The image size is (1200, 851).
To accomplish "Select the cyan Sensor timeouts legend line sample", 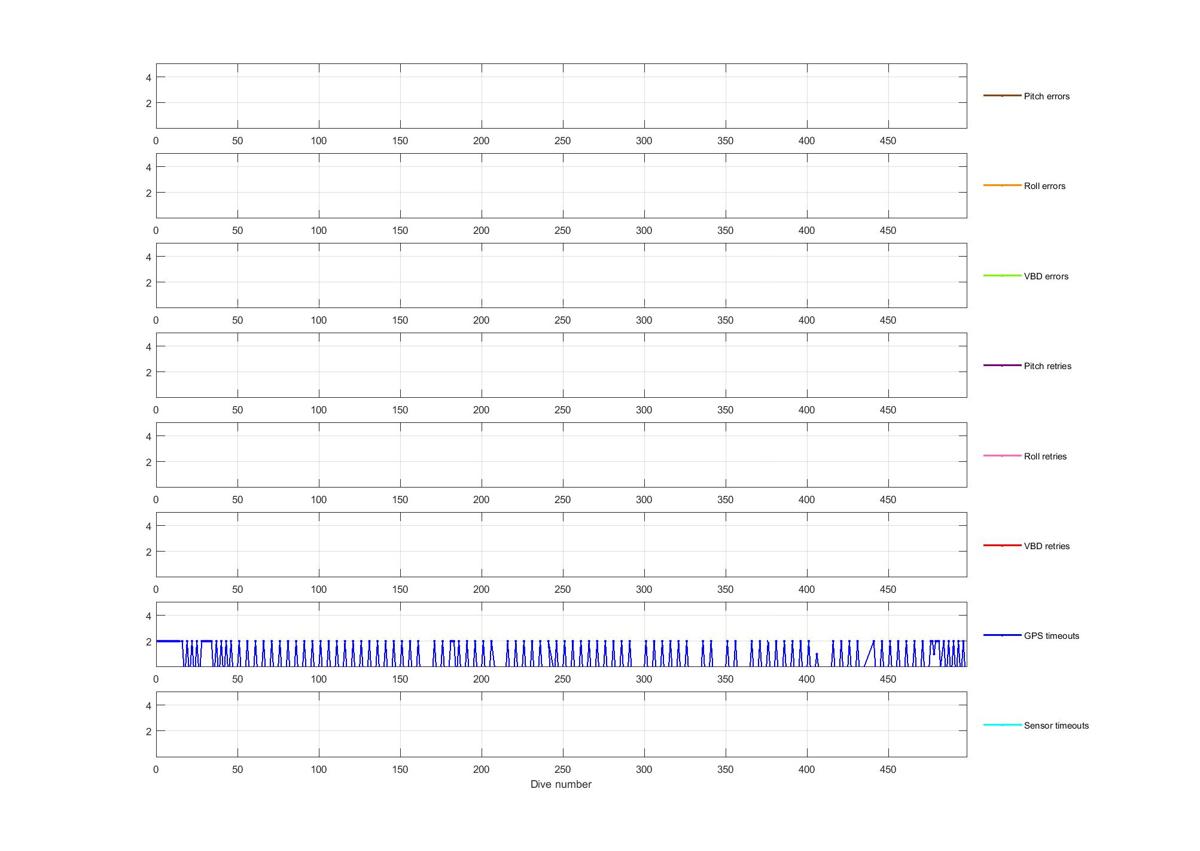I will [x=1002, y=725].
